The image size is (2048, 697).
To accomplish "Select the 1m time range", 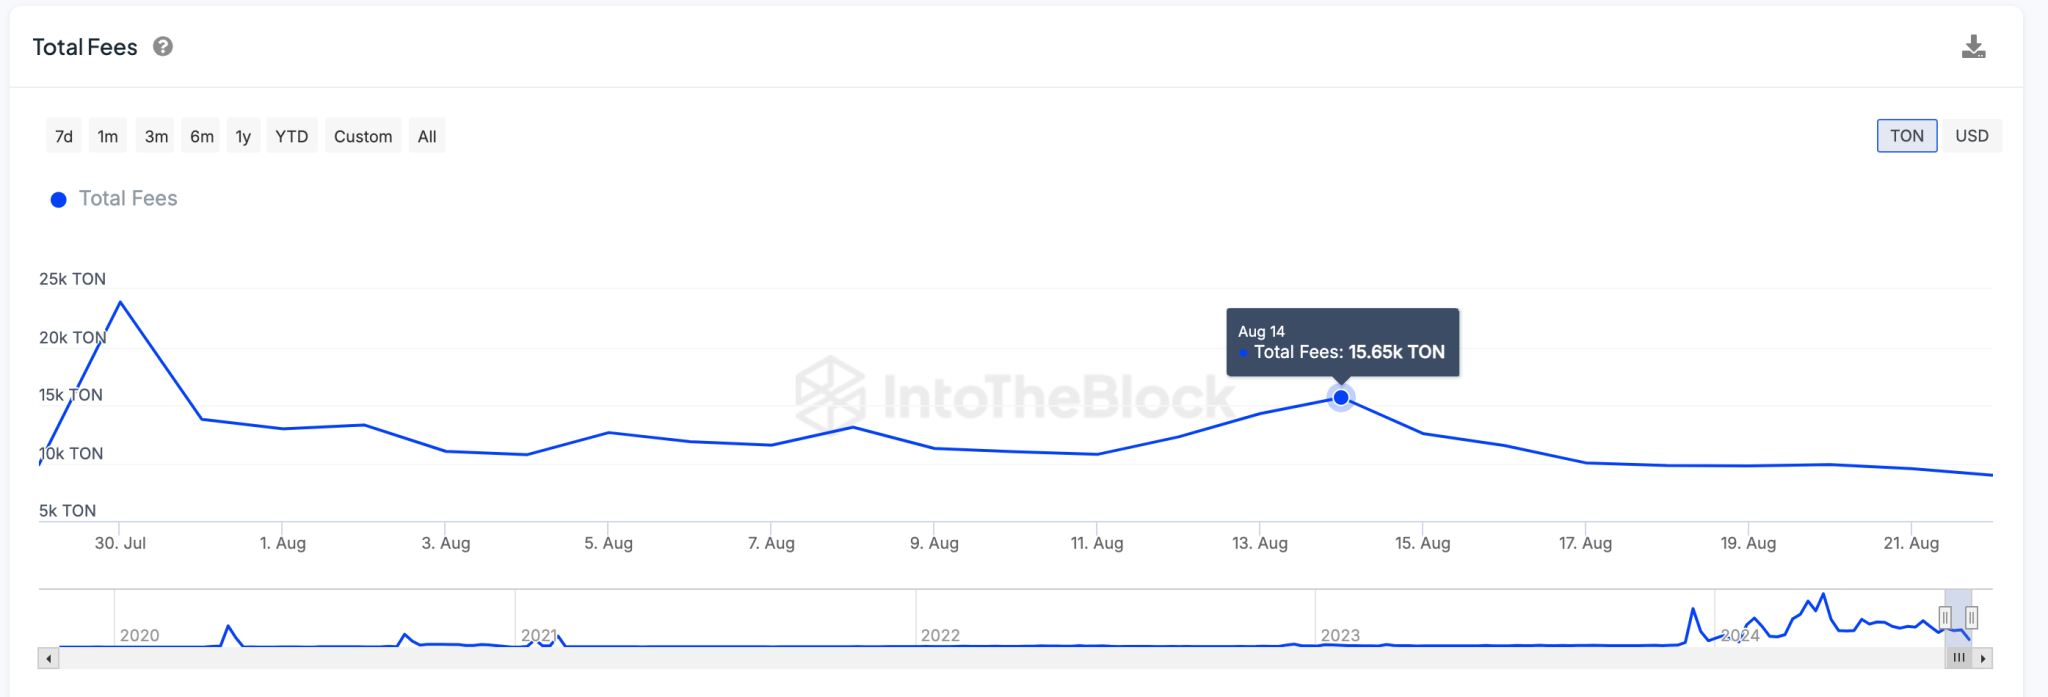I will [108, 137].
